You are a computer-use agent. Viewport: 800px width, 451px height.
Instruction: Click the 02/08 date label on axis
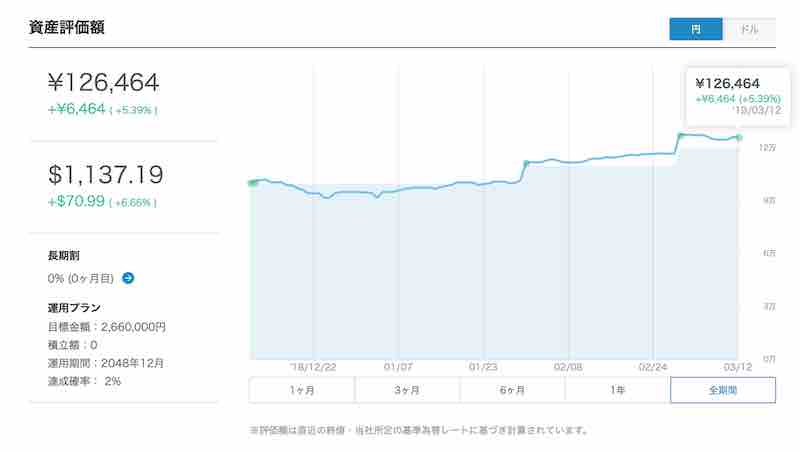tap(567, 367)
